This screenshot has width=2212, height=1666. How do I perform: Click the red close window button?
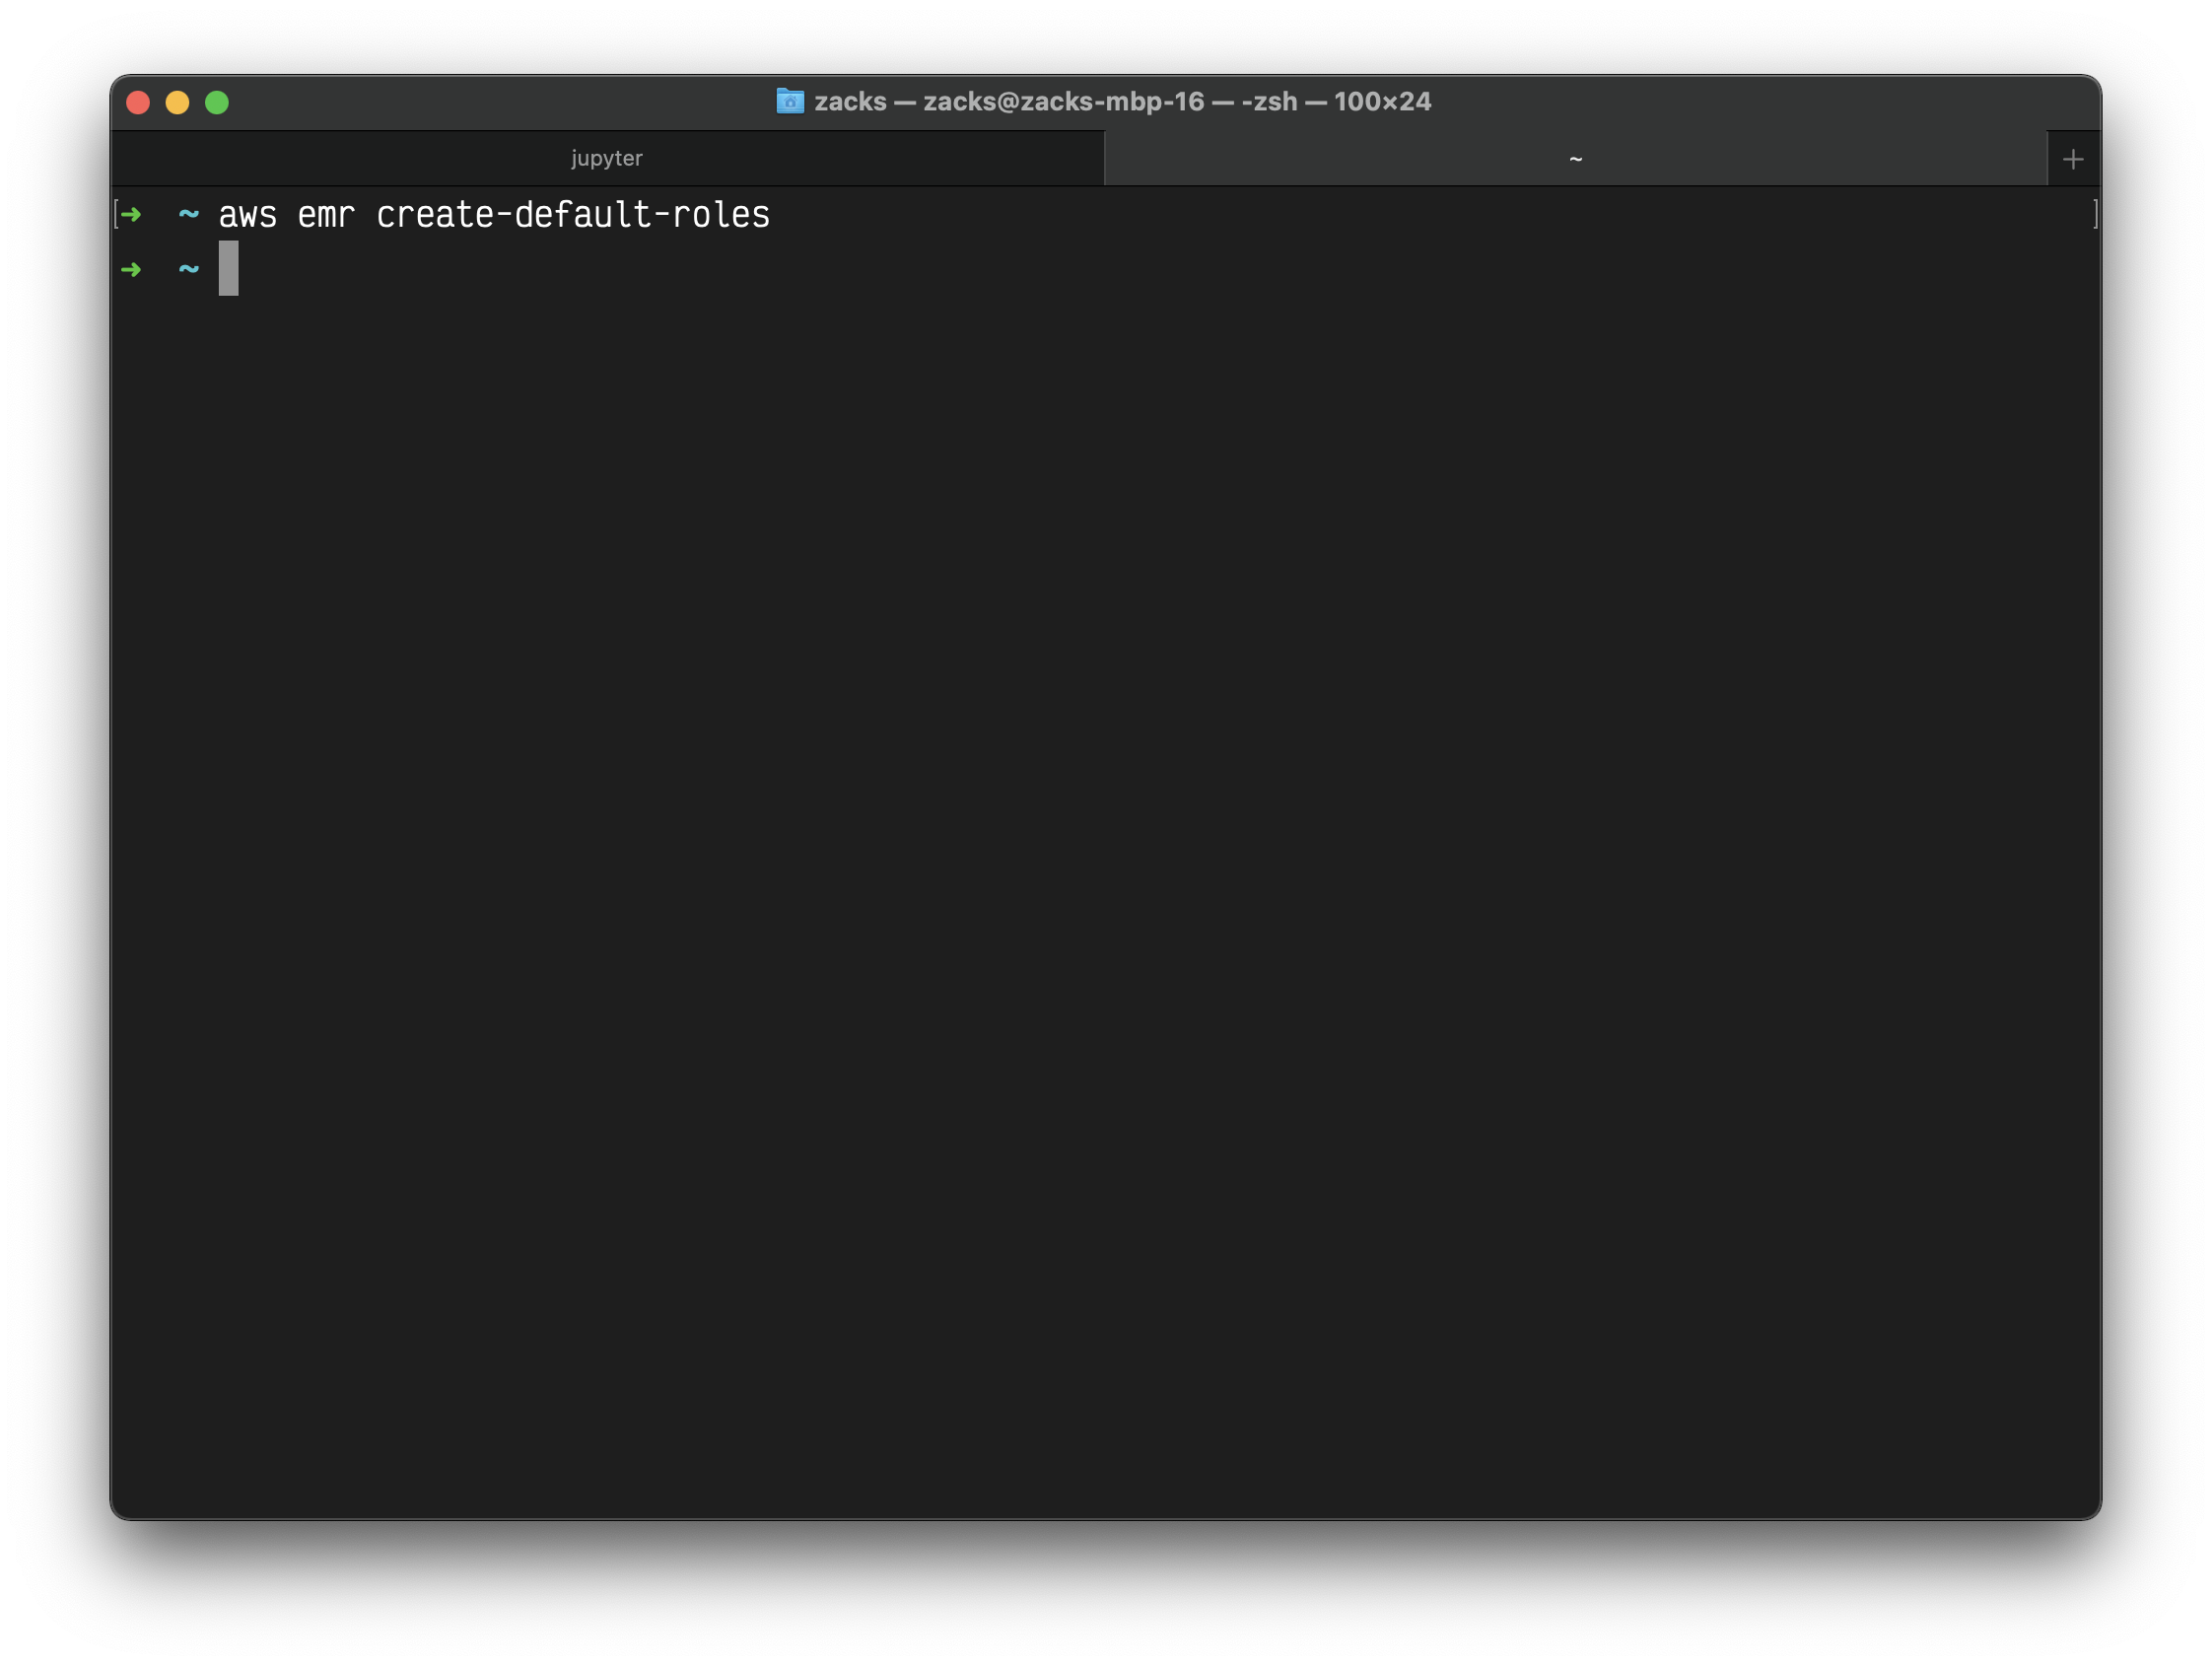[x=138, y=102]
